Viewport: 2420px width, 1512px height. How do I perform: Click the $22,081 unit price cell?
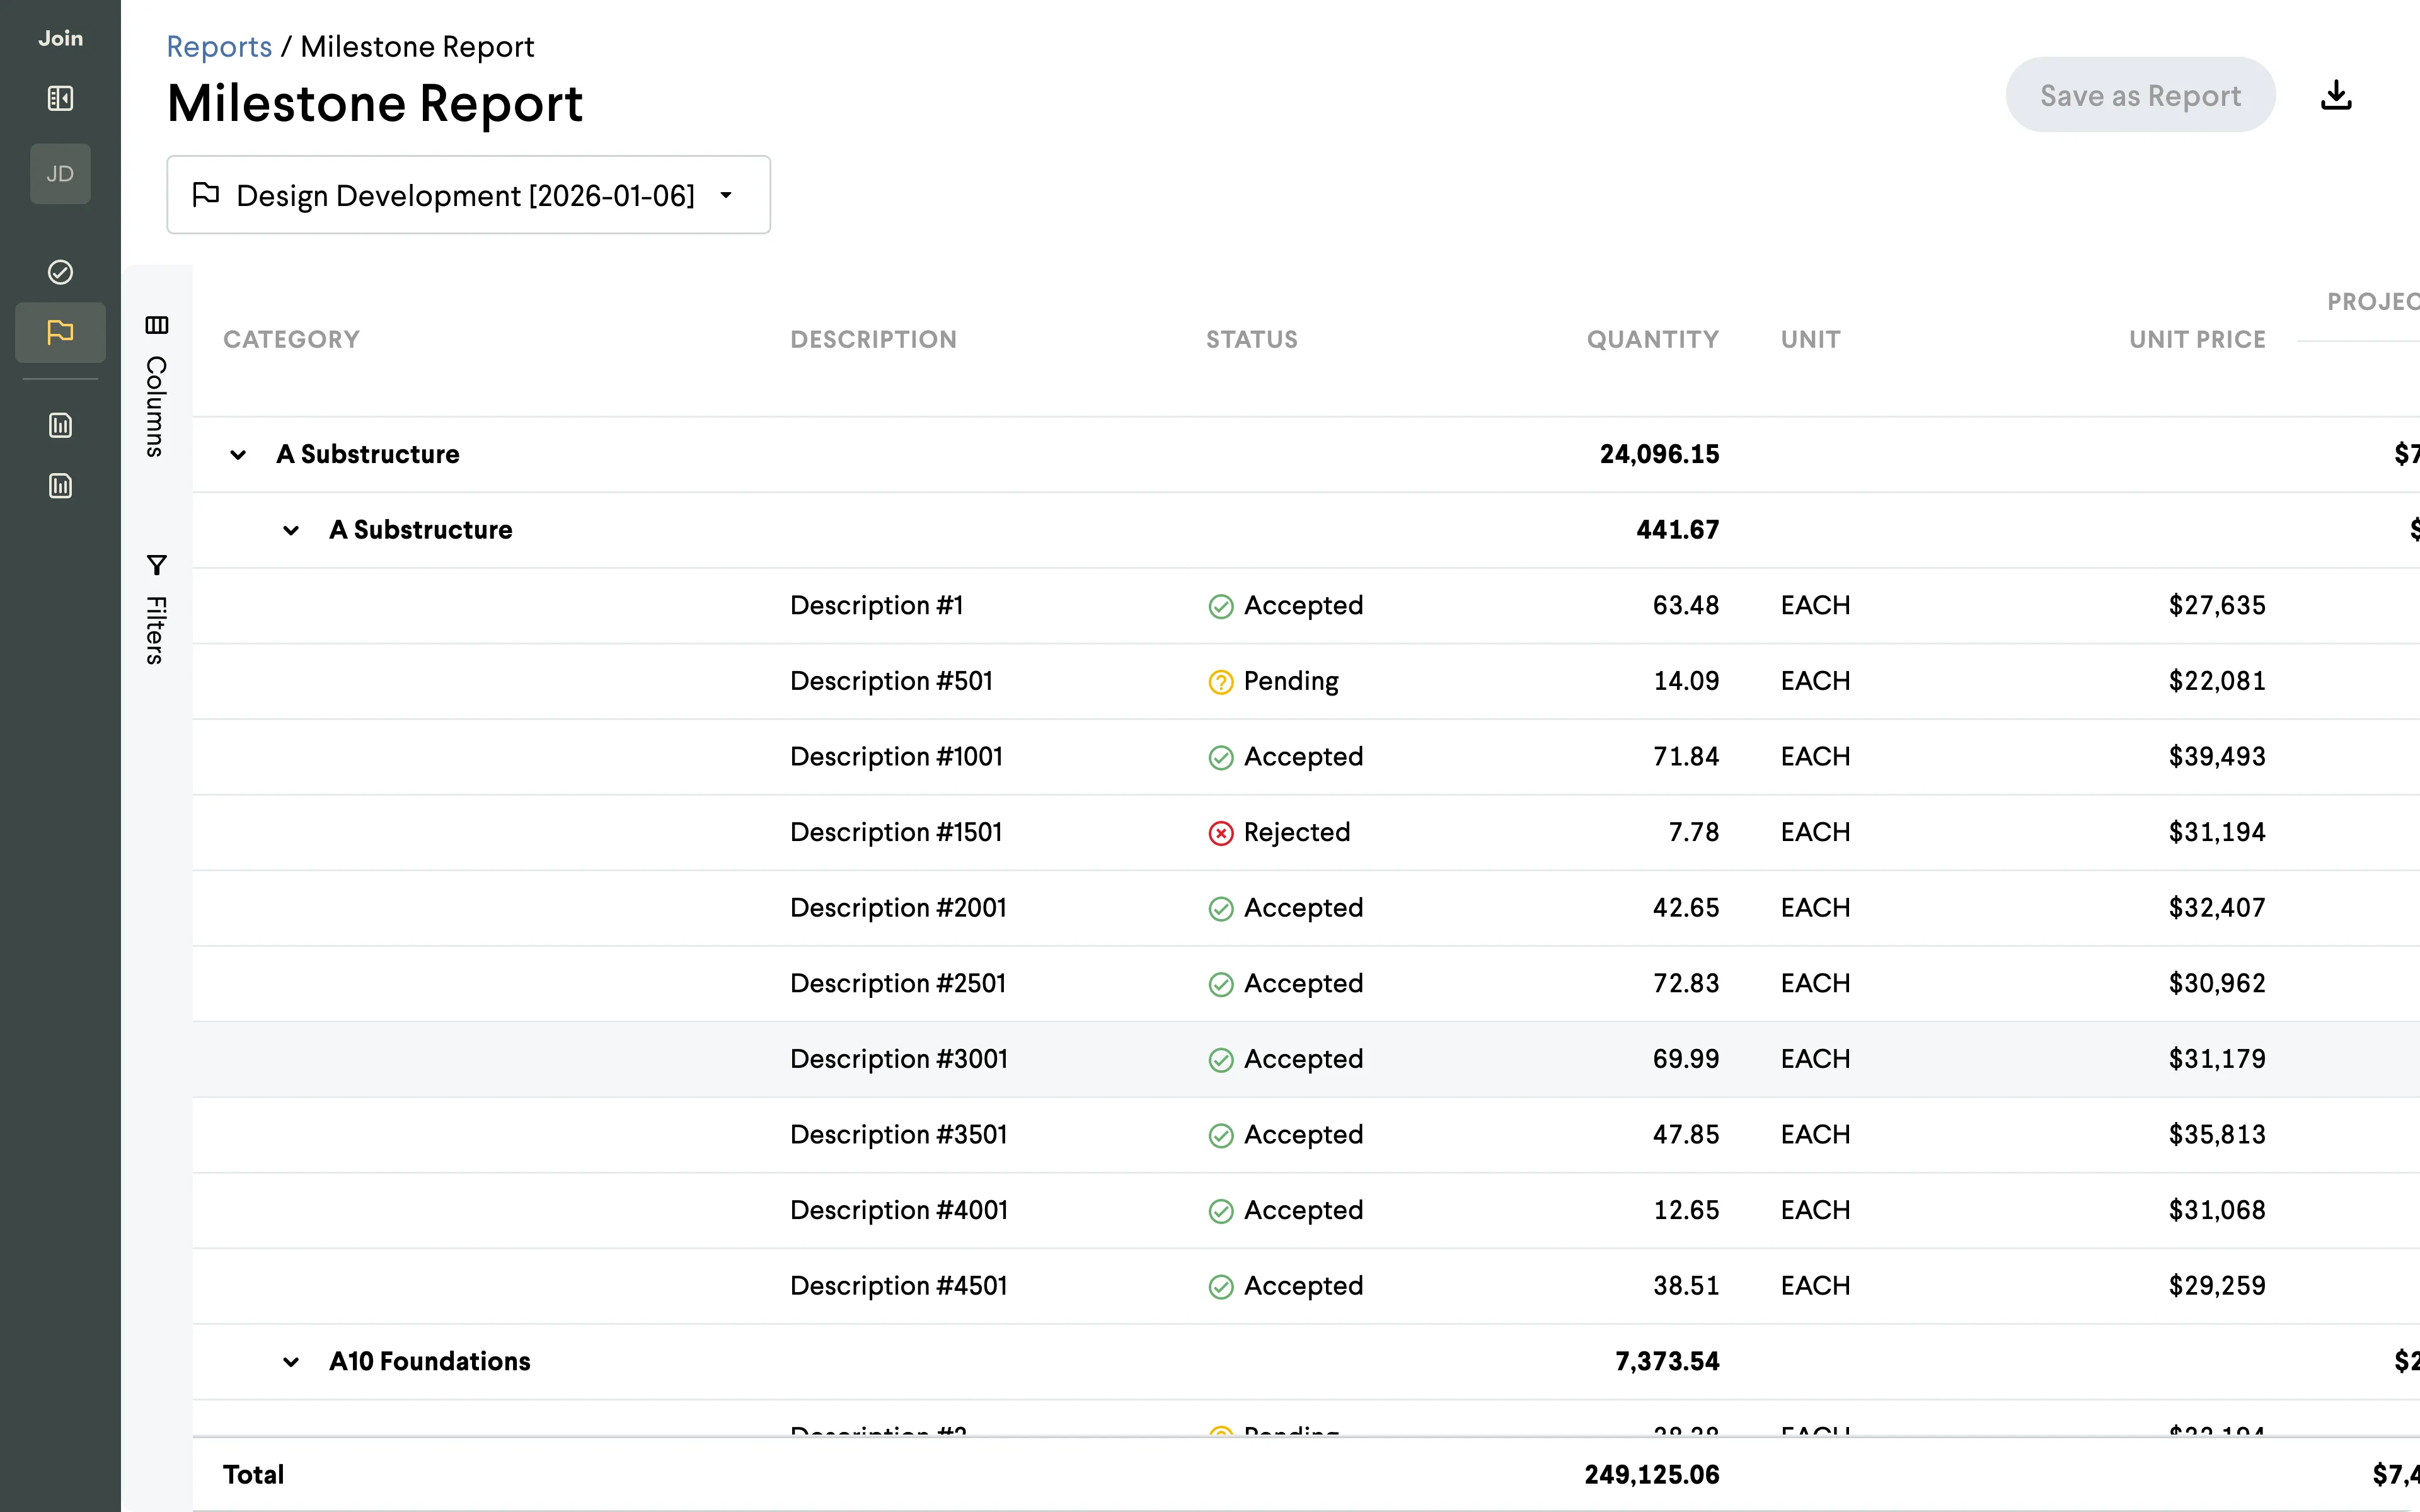point(2217,681)
